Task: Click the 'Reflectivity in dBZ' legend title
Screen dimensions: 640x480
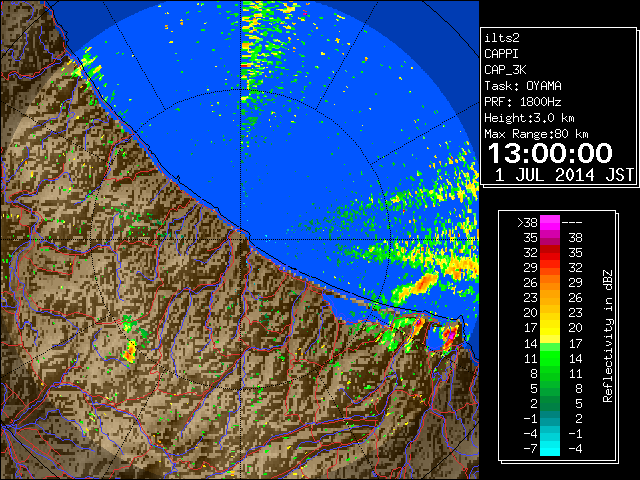Action: 608,336
